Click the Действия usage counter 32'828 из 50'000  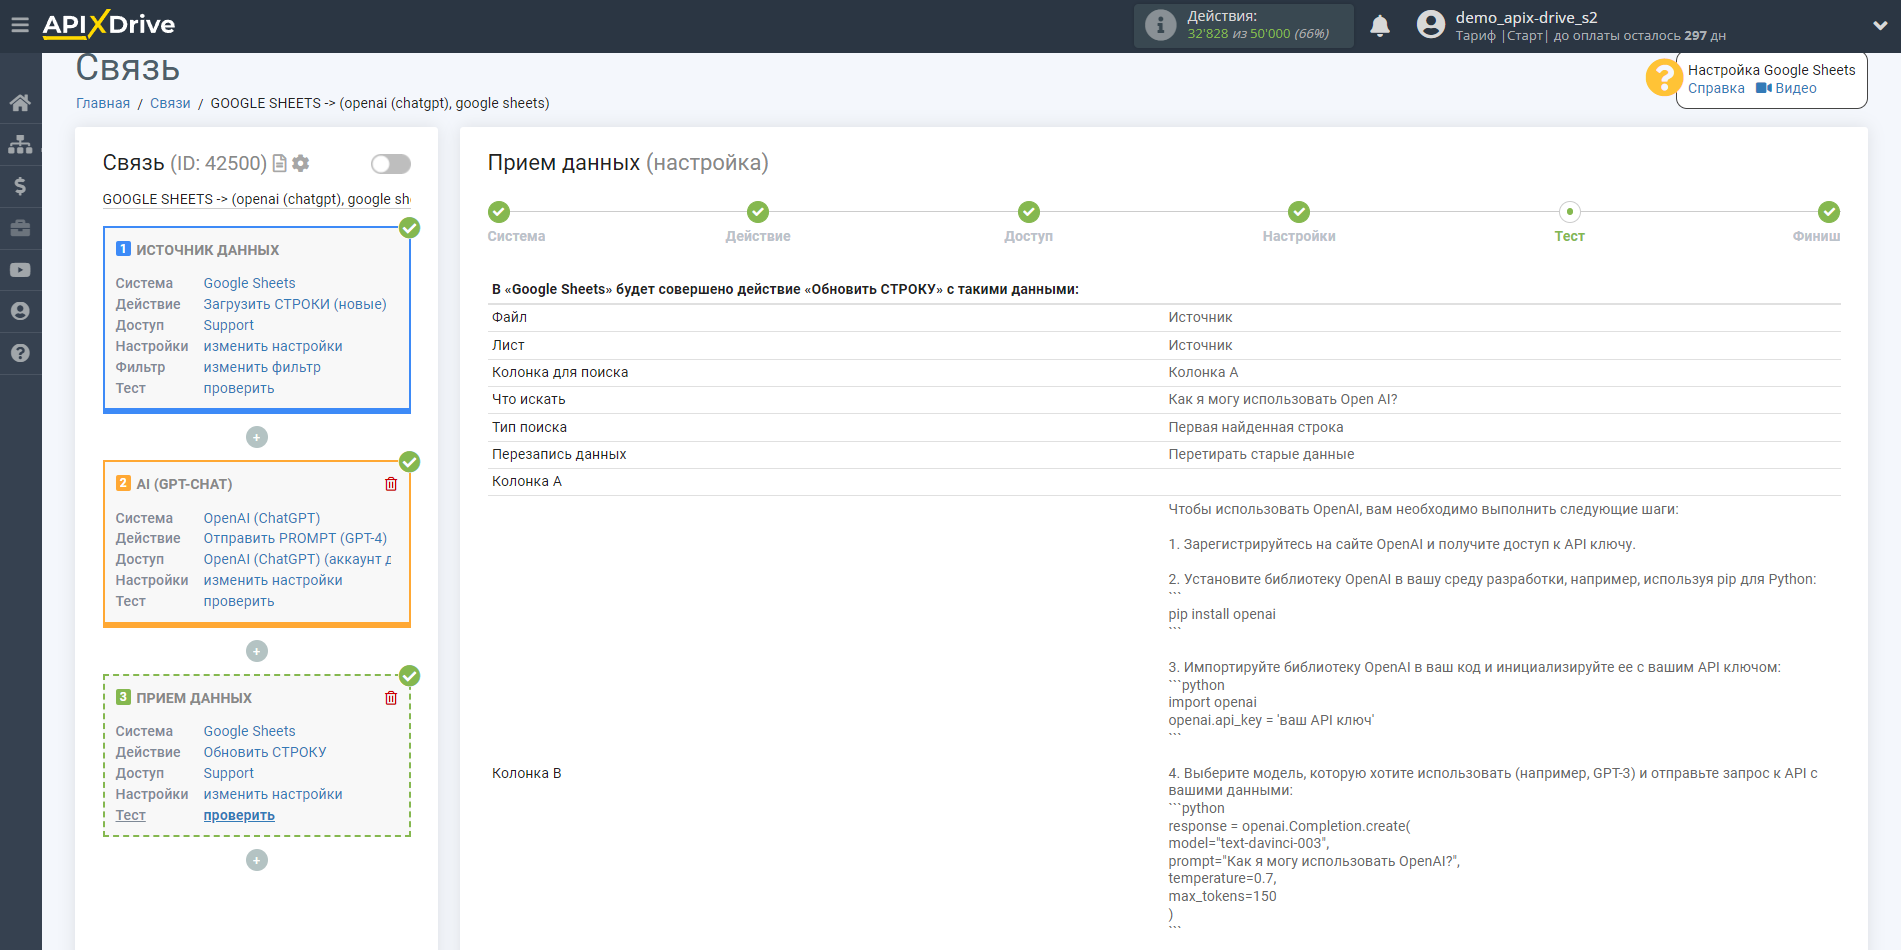(1258, 34)
